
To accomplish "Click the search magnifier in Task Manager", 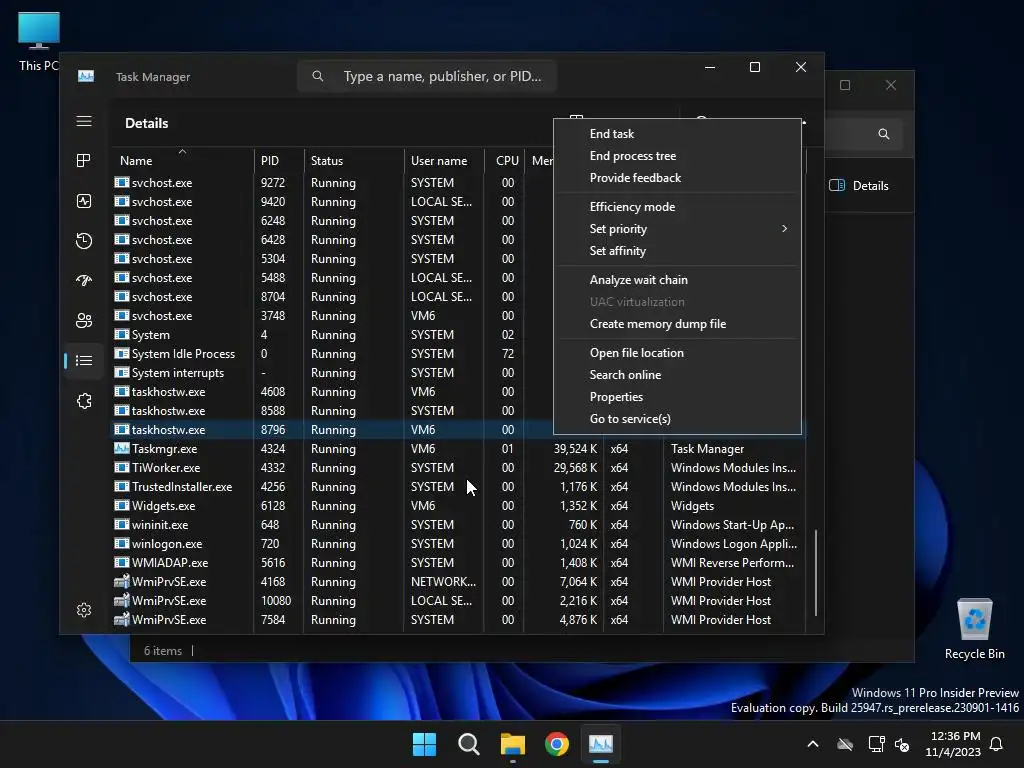I will click(317, 76).
